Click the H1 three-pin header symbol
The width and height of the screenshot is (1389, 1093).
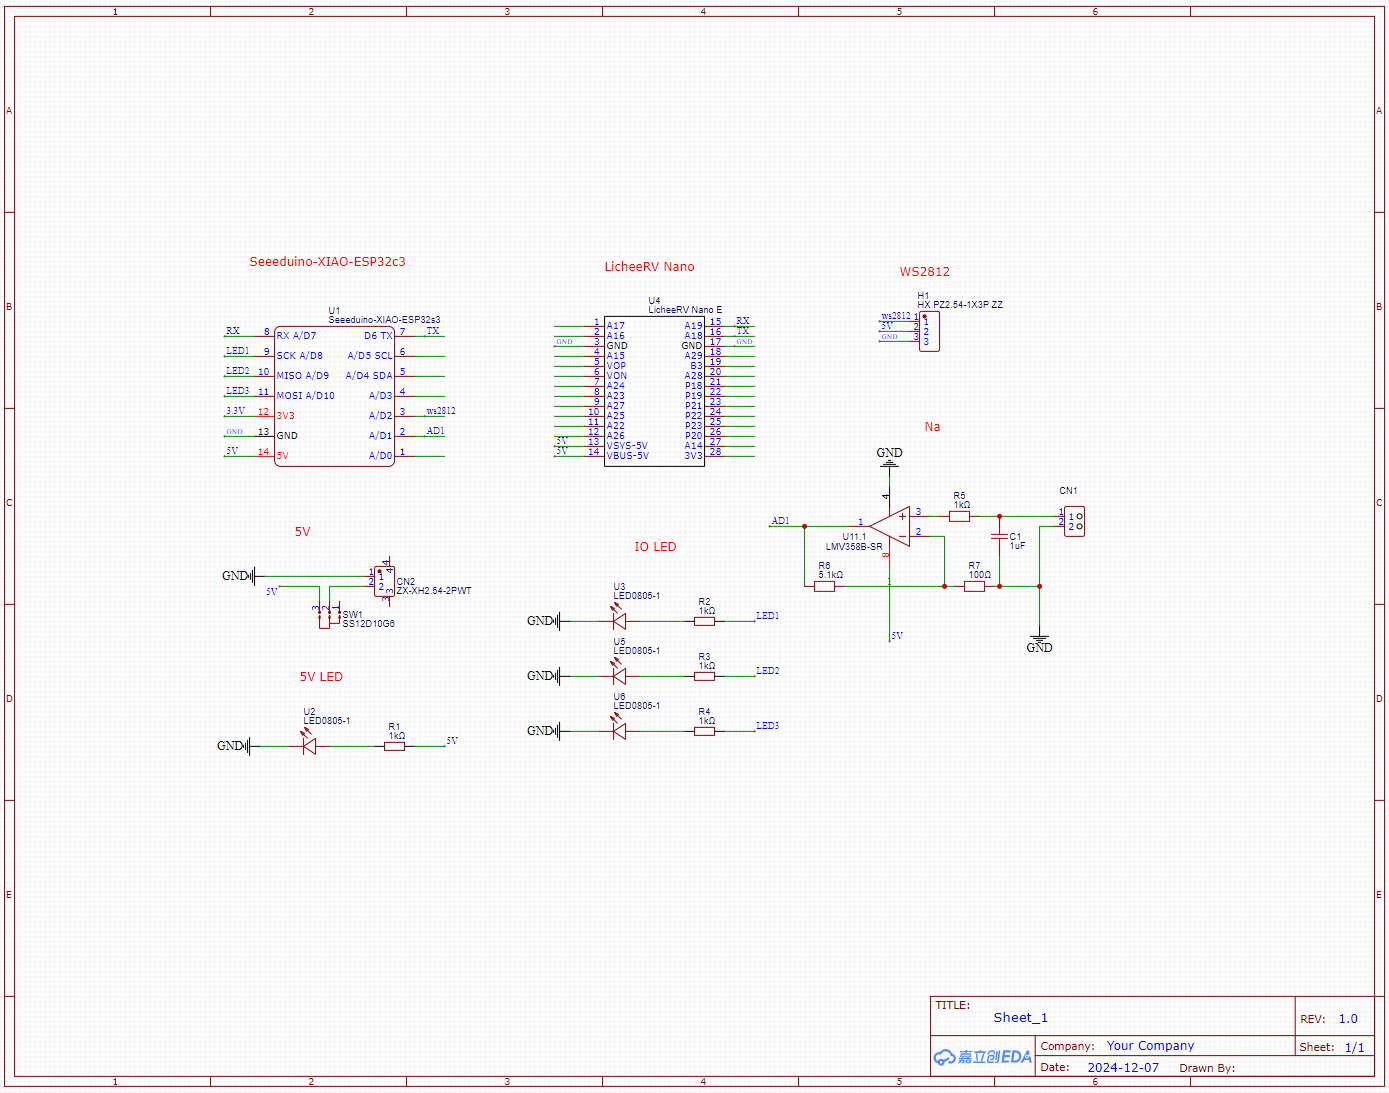(x=929, y=331)
